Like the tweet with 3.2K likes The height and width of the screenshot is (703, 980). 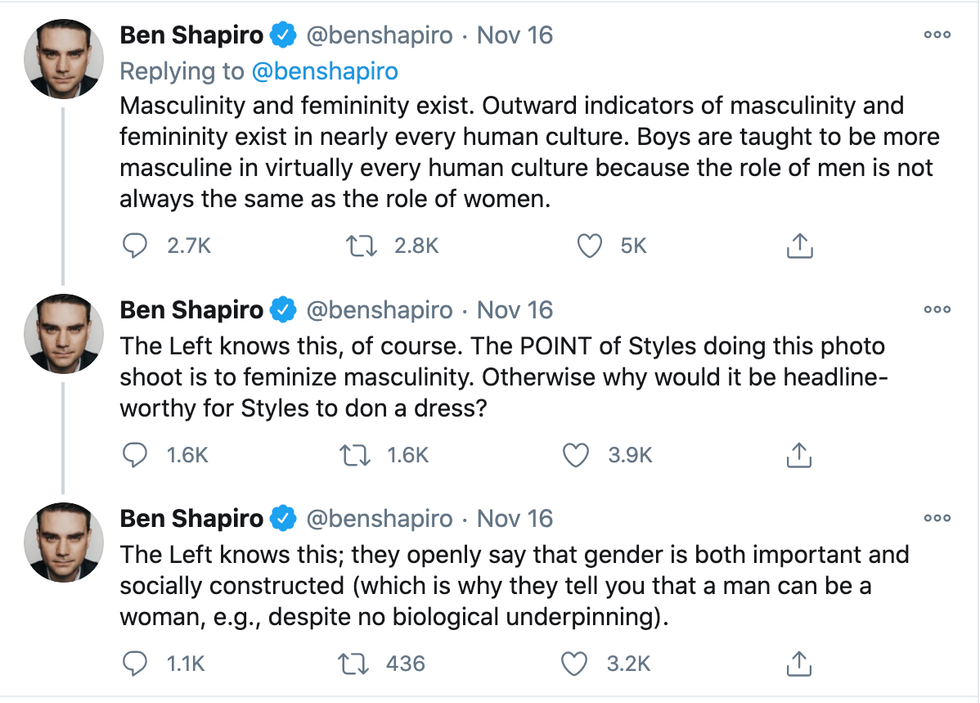point(575,663)
